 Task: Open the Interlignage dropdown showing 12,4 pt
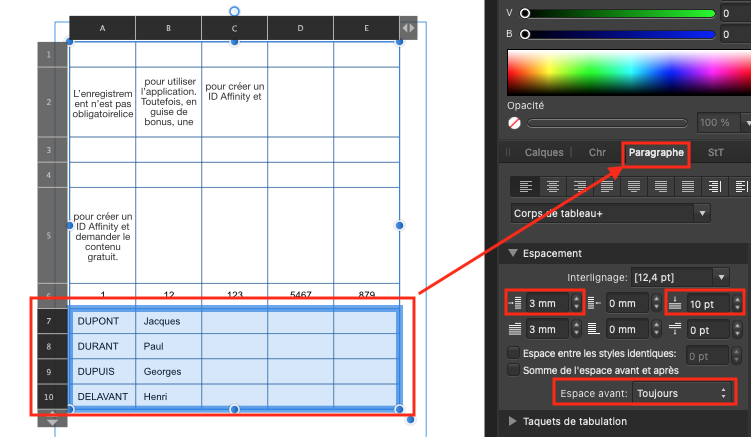[x=680, y=277]
